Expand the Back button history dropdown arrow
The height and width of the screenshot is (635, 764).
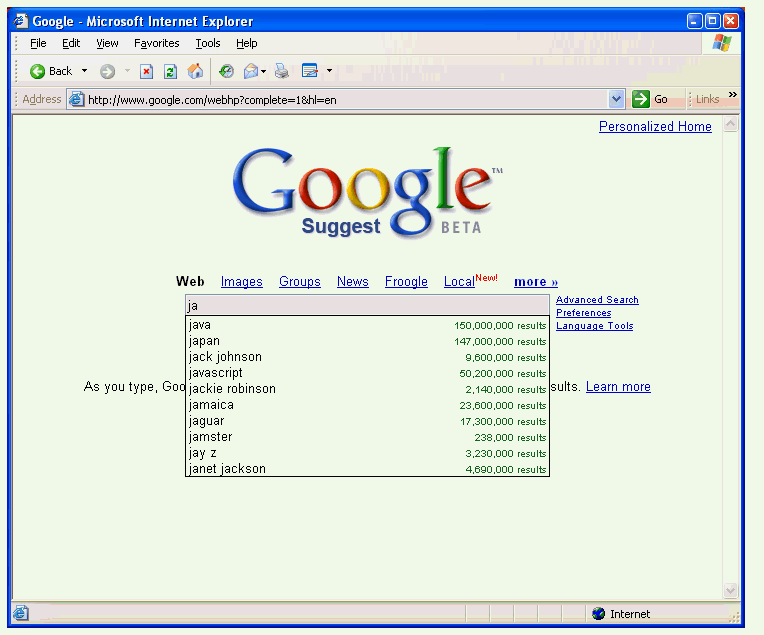(85, 71)
